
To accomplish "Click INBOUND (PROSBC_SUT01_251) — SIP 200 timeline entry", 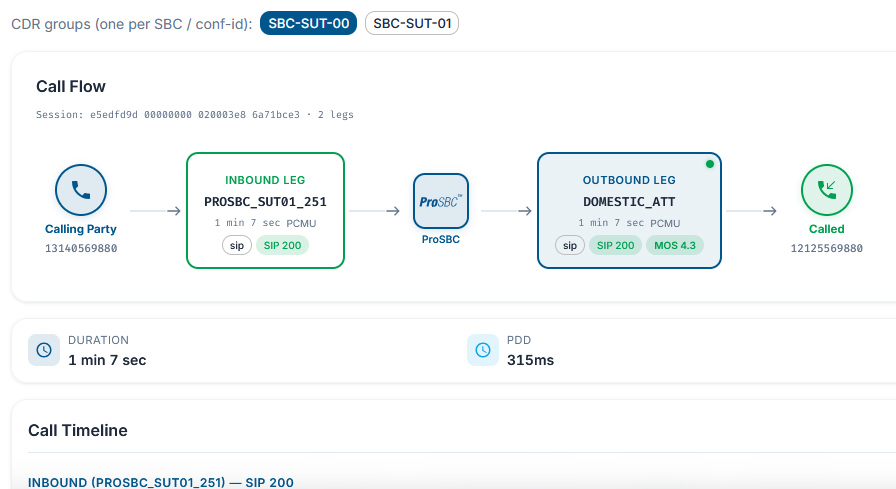I will click(x=161, y=483).
